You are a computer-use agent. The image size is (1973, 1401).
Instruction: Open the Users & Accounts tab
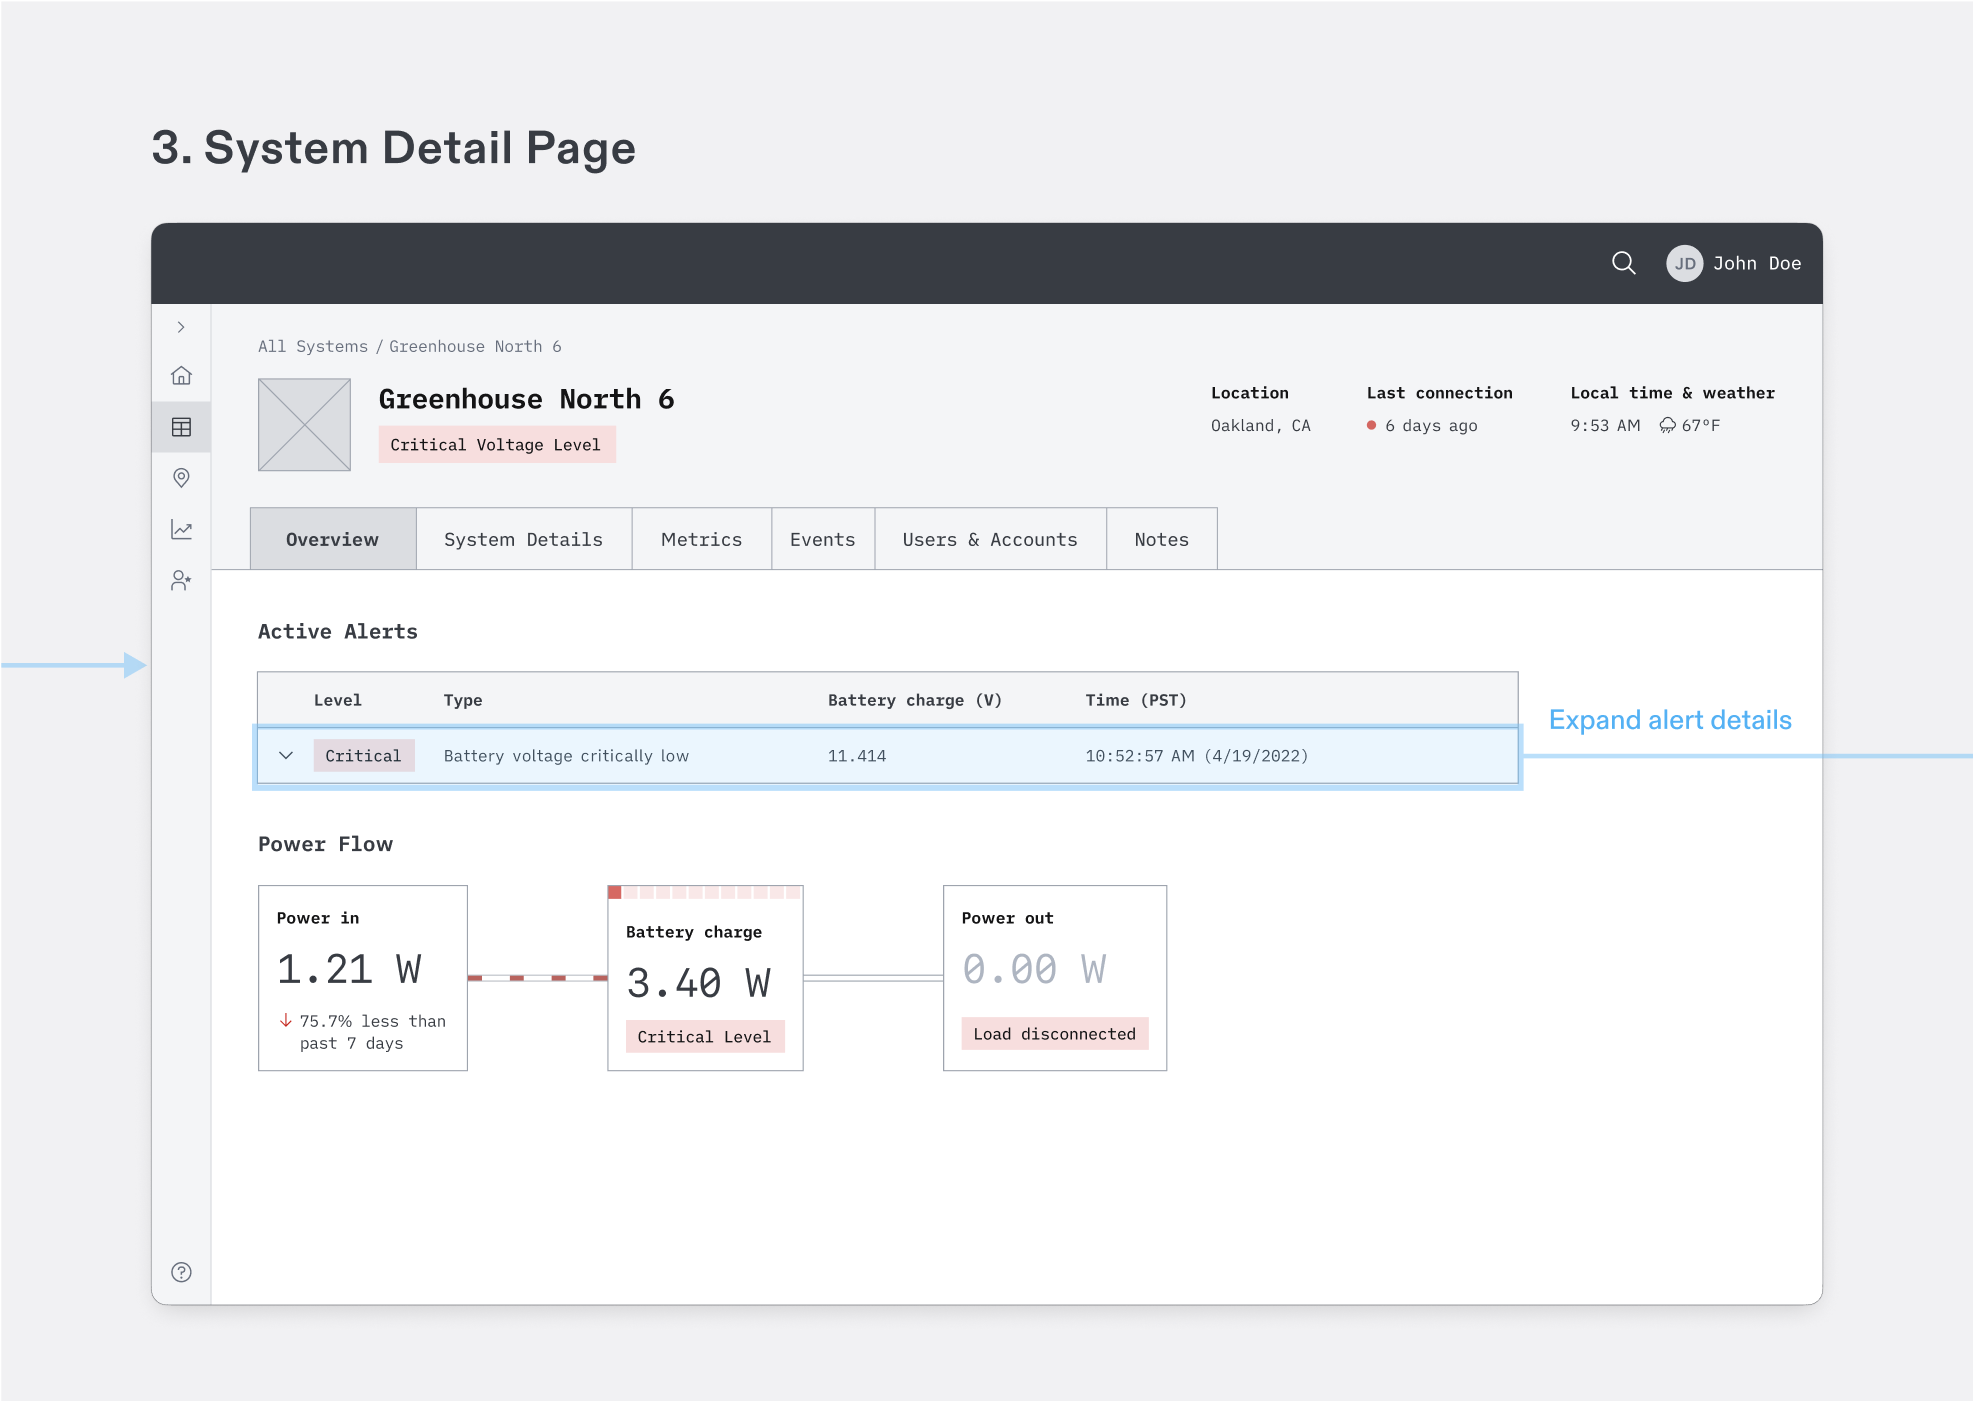coord(989,540)
